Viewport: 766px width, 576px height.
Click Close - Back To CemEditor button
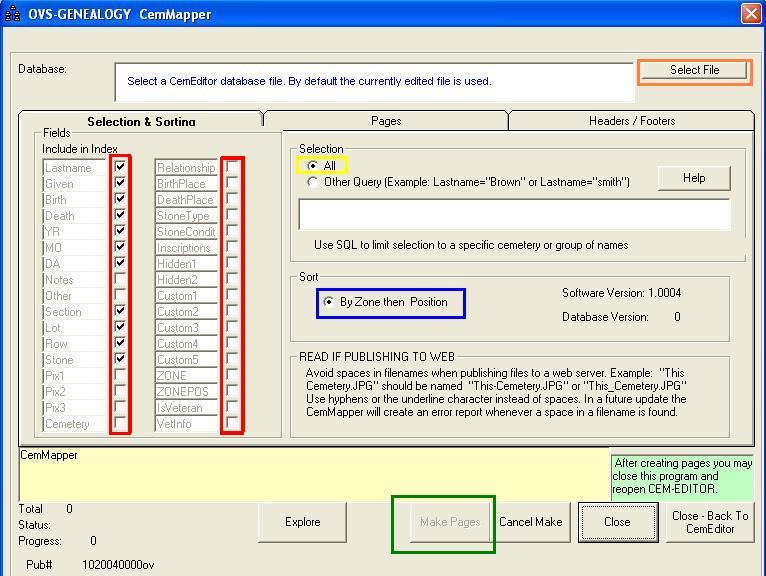pos(710,522)
